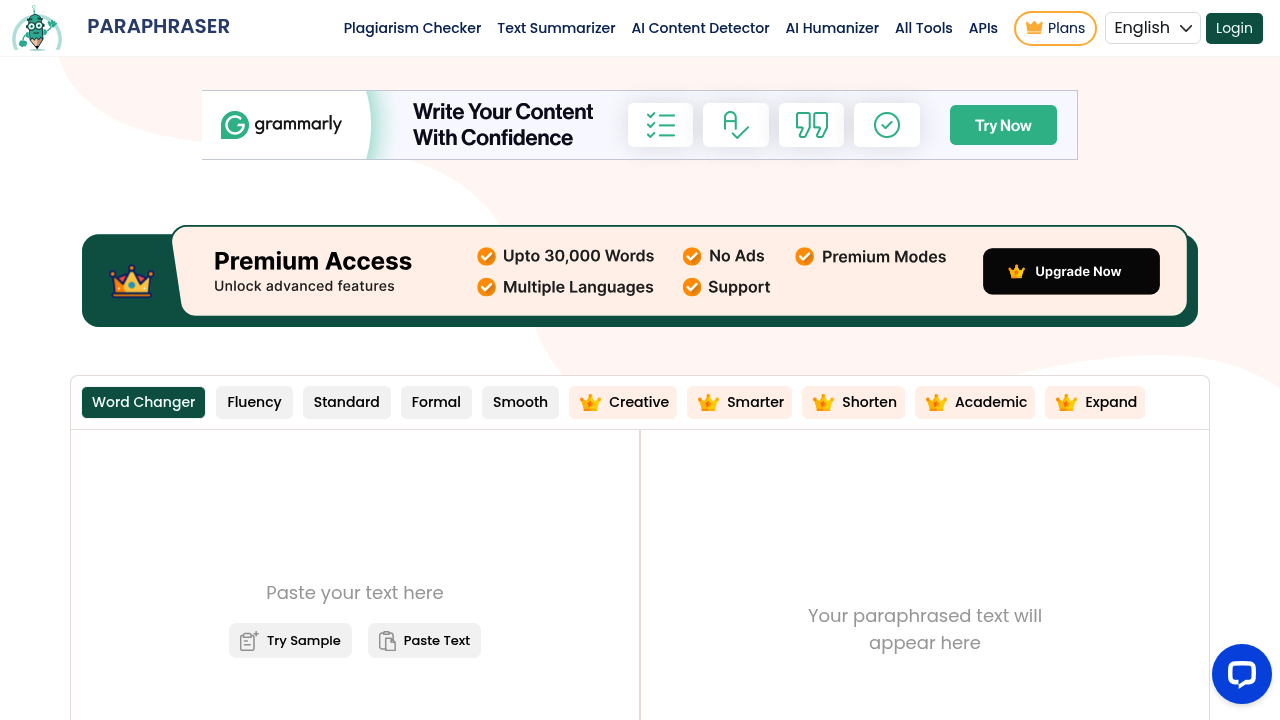Open the live chat bubble
This screenshot has width=1280, height=720.
coord(1242,674)
